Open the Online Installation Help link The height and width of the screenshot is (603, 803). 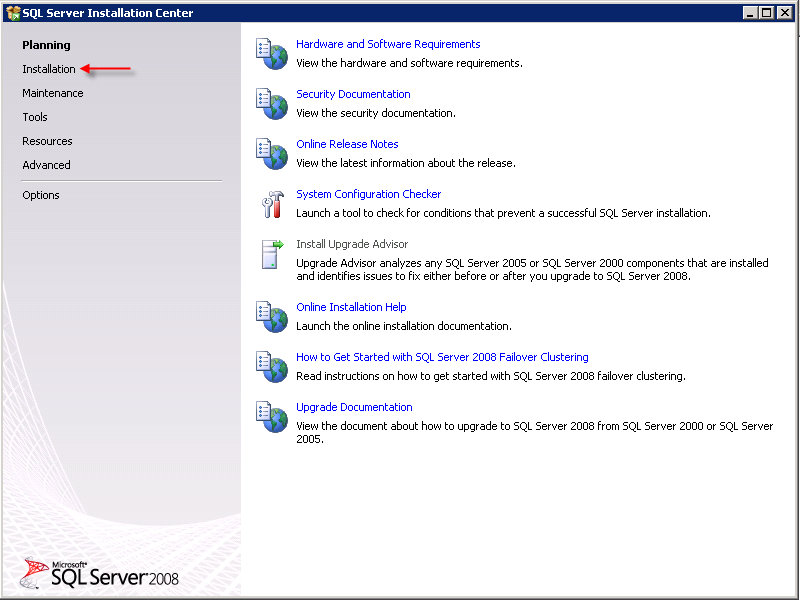point(351,307)
